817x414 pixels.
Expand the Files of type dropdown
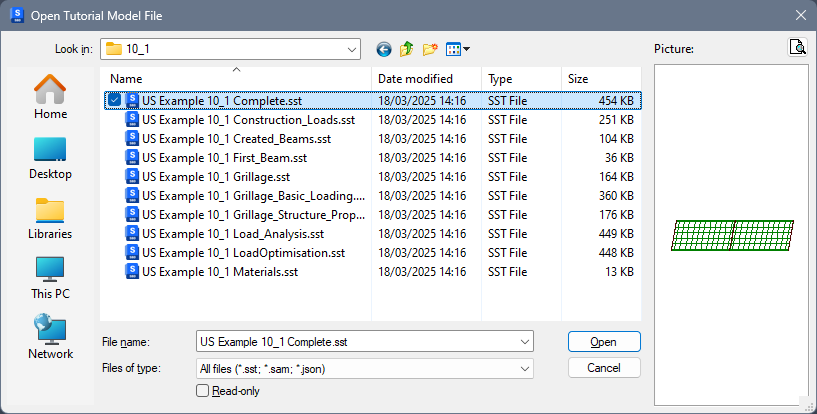(524, 369)
